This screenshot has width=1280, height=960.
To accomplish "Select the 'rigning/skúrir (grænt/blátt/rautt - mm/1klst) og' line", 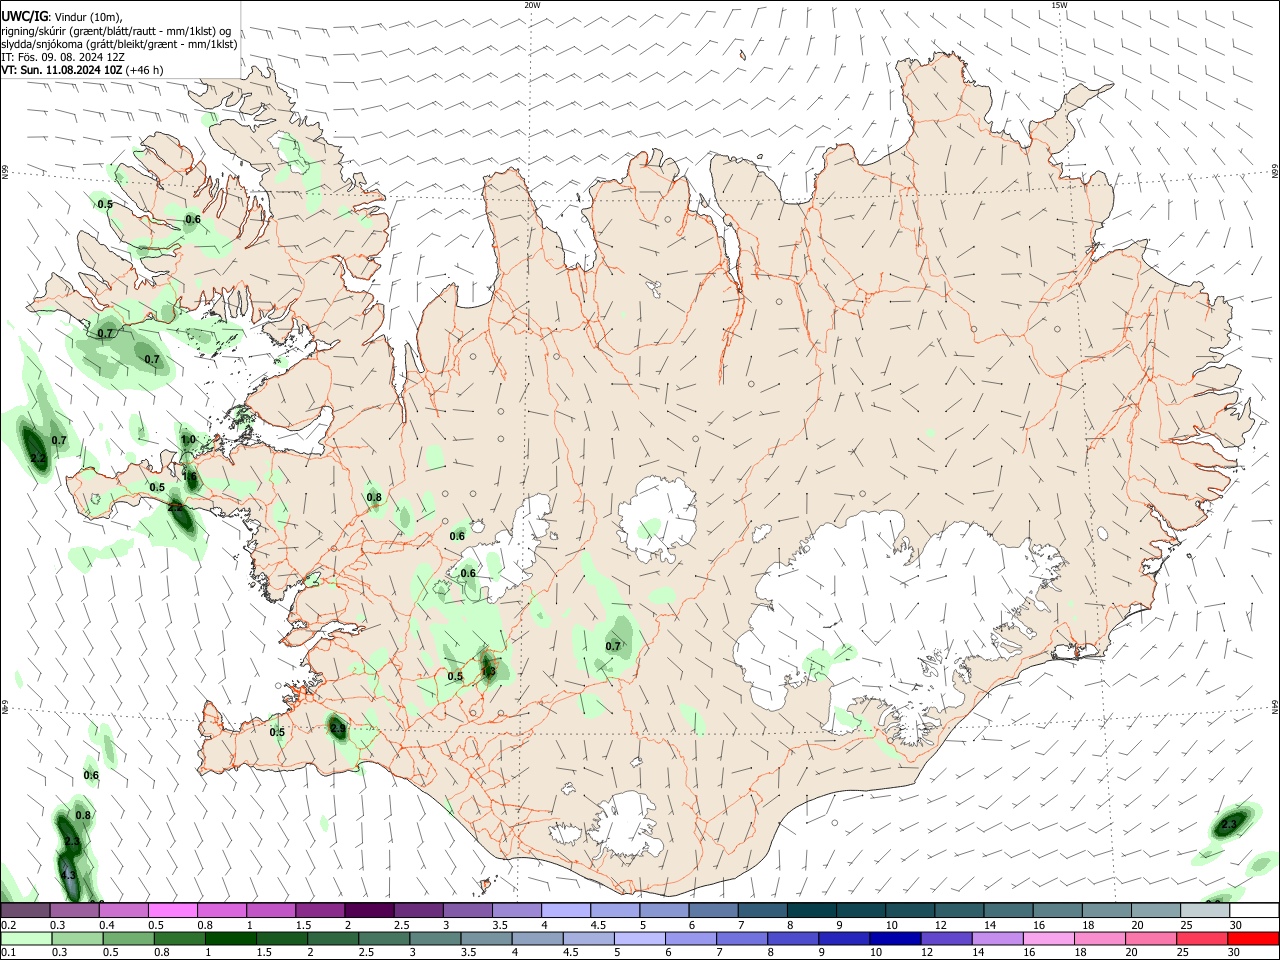I will point(116,31).
